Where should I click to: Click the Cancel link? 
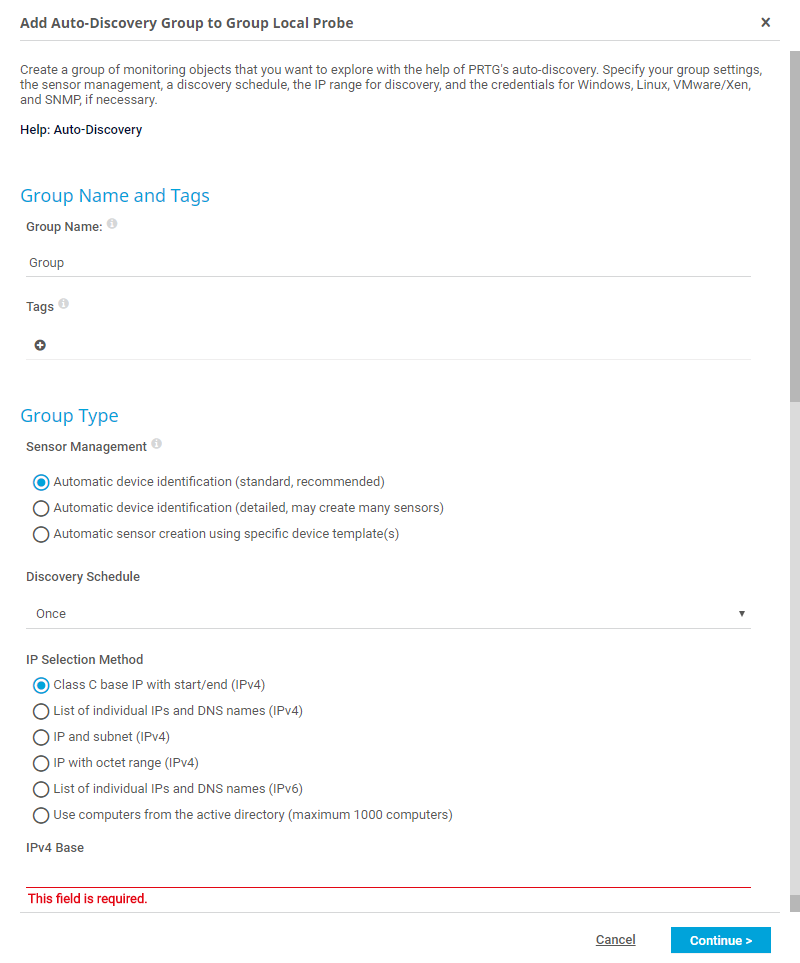(x=615, y=940)
